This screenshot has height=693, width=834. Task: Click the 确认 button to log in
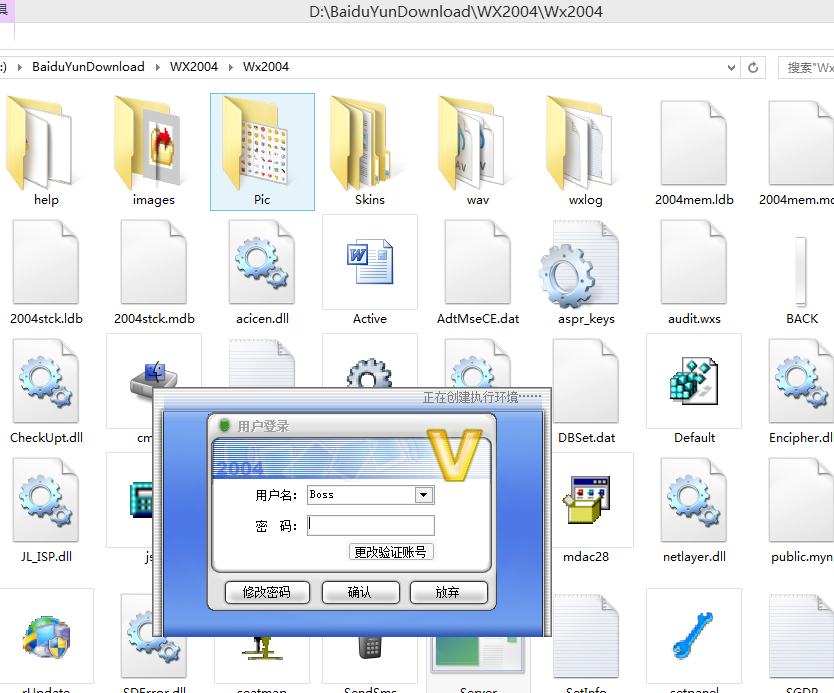point(360,592)
